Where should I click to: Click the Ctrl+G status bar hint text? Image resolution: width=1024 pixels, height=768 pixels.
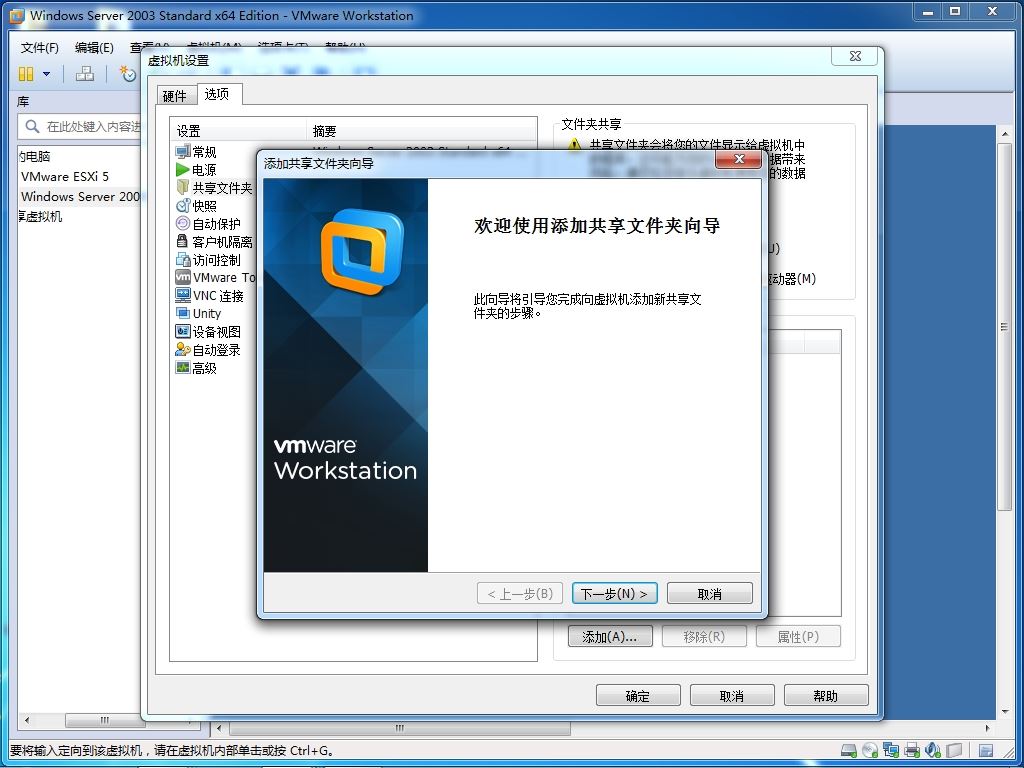(172, 750)
